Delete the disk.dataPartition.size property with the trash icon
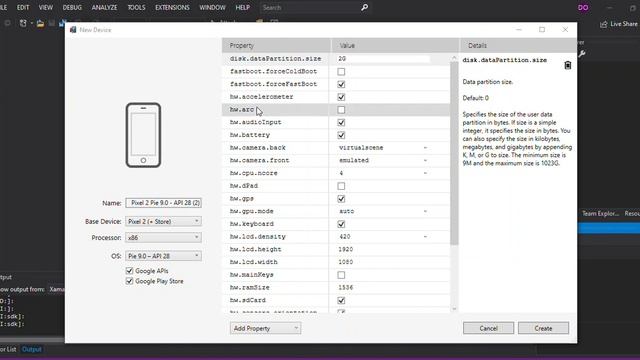640x360 pixels. 567,65
